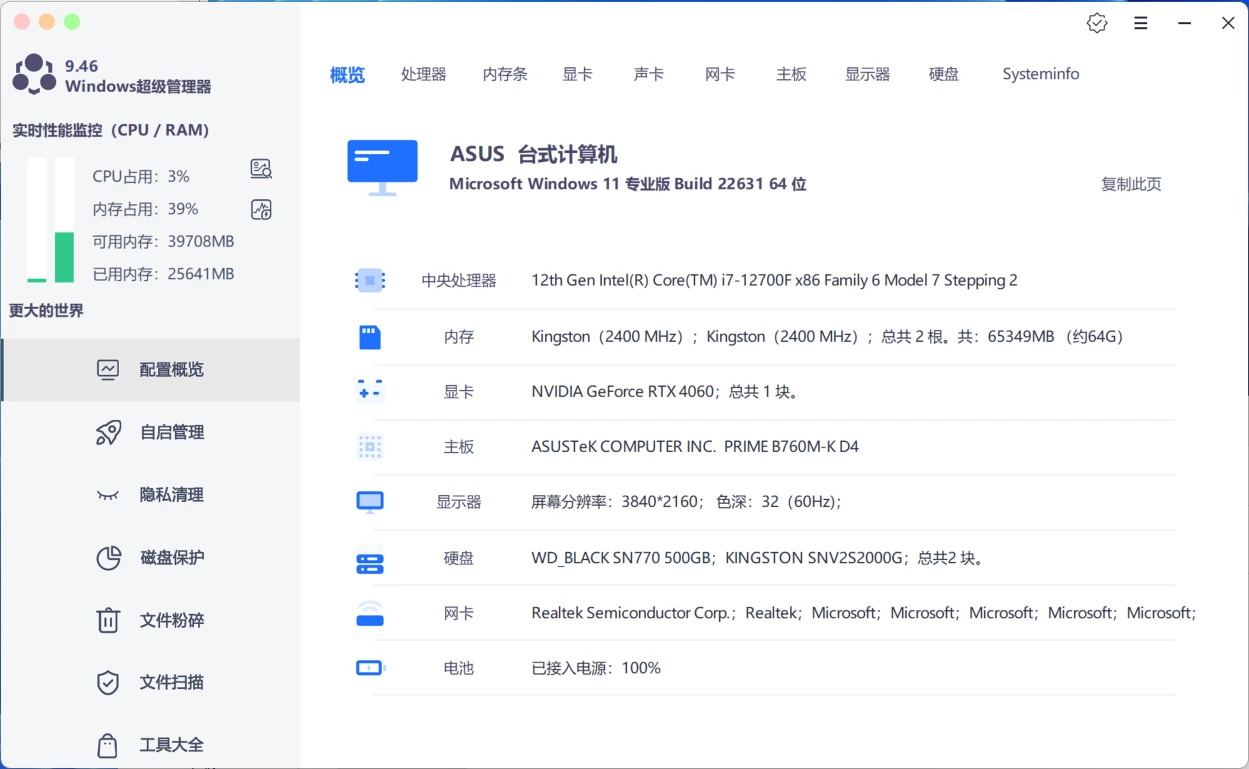Switch to the 内存条 tab
This screenshot has height=769, width=1249.
coord(505,74)
